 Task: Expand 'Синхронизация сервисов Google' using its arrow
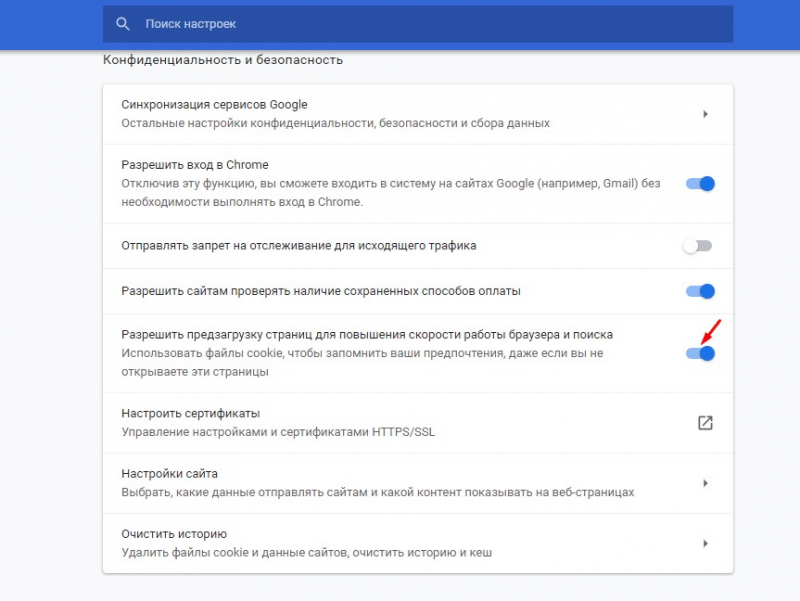tap(705, 114)
